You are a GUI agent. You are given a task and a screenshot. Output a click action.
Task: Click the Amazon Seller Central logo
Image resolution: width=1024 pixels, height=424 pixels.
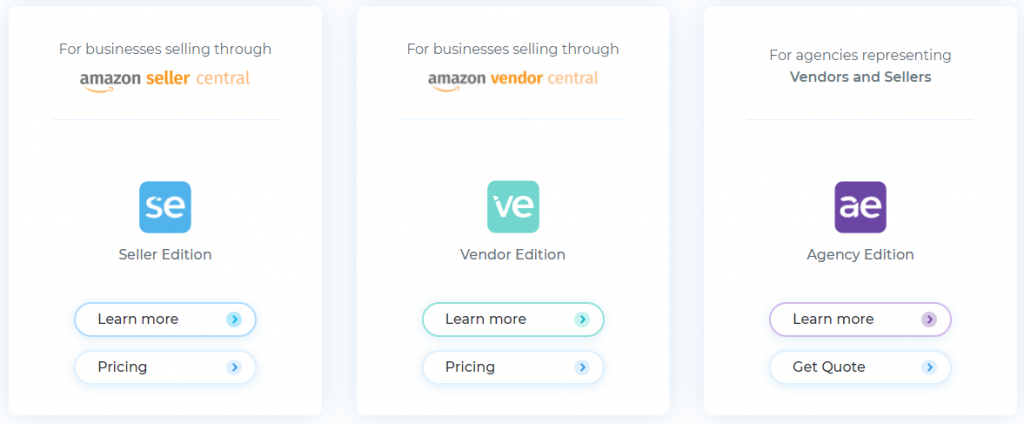point(165,81)
